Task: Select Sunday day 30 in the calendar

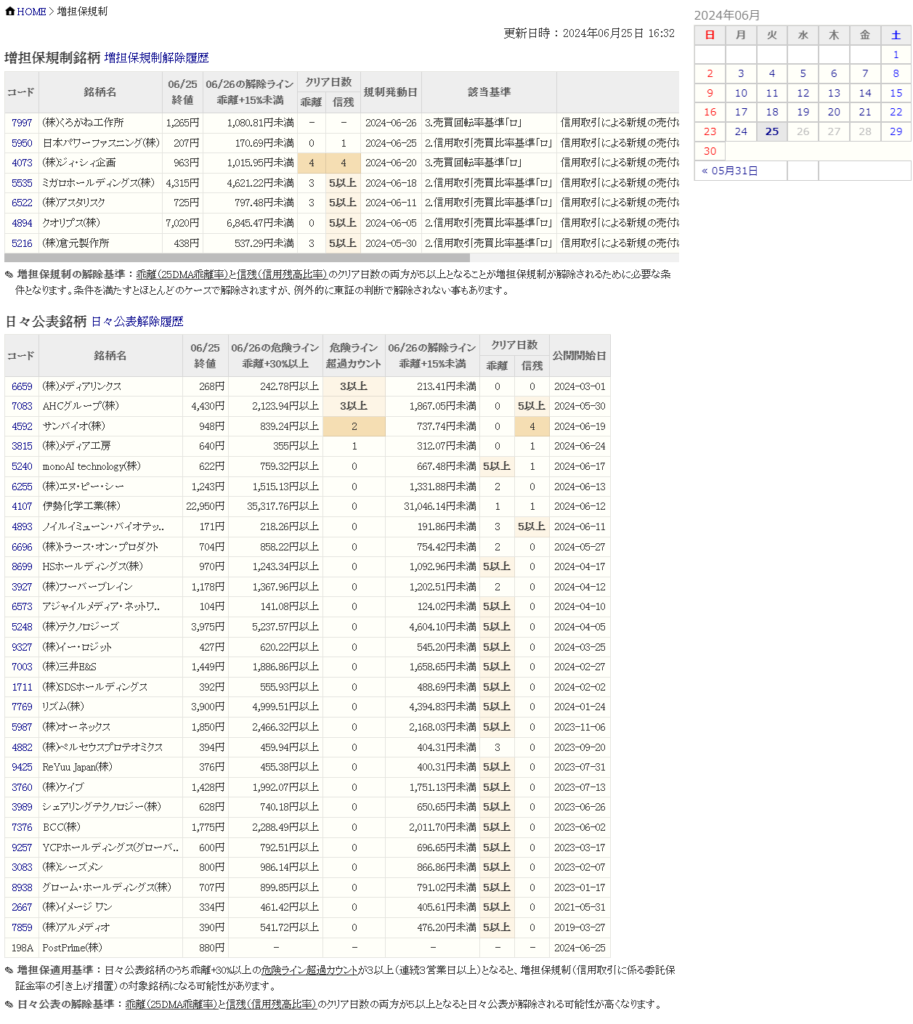Action: 710,152
